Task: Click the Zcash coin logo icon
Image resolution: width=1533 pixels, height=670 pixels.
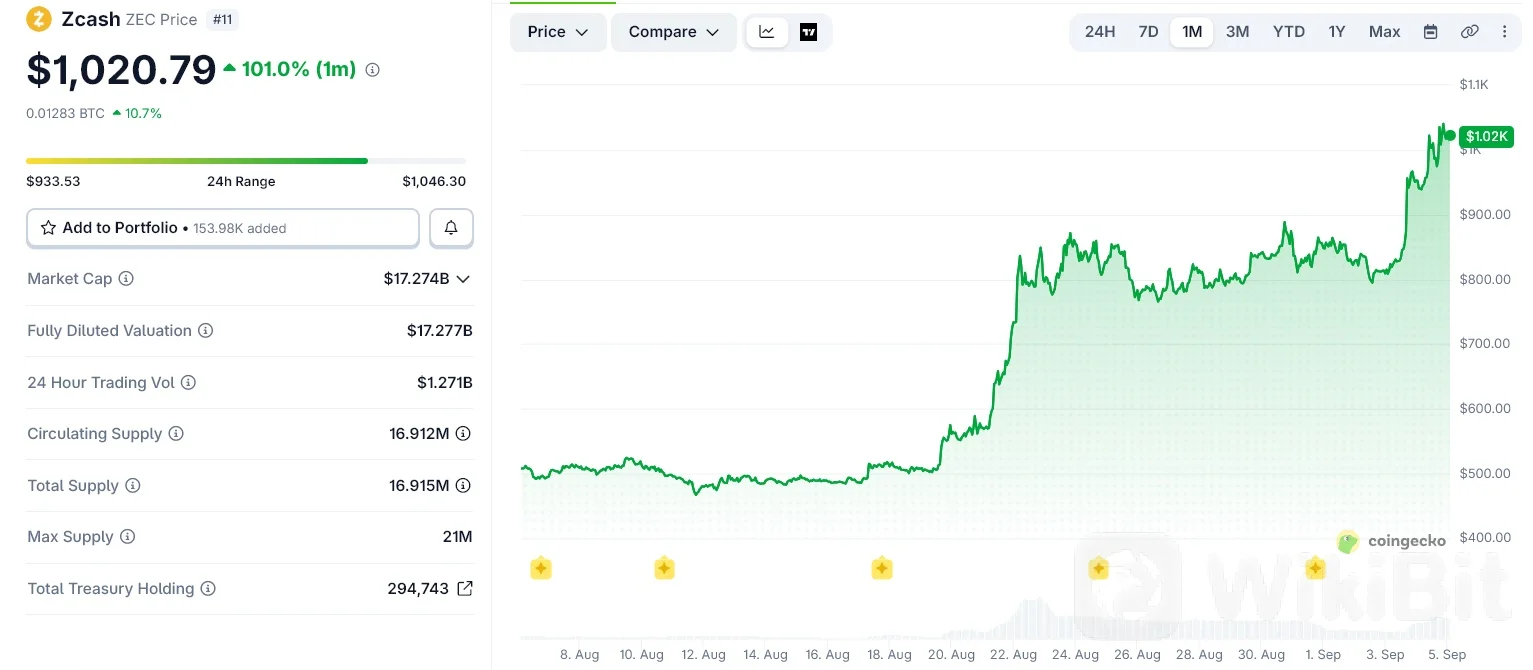Action: pos(39,19)
